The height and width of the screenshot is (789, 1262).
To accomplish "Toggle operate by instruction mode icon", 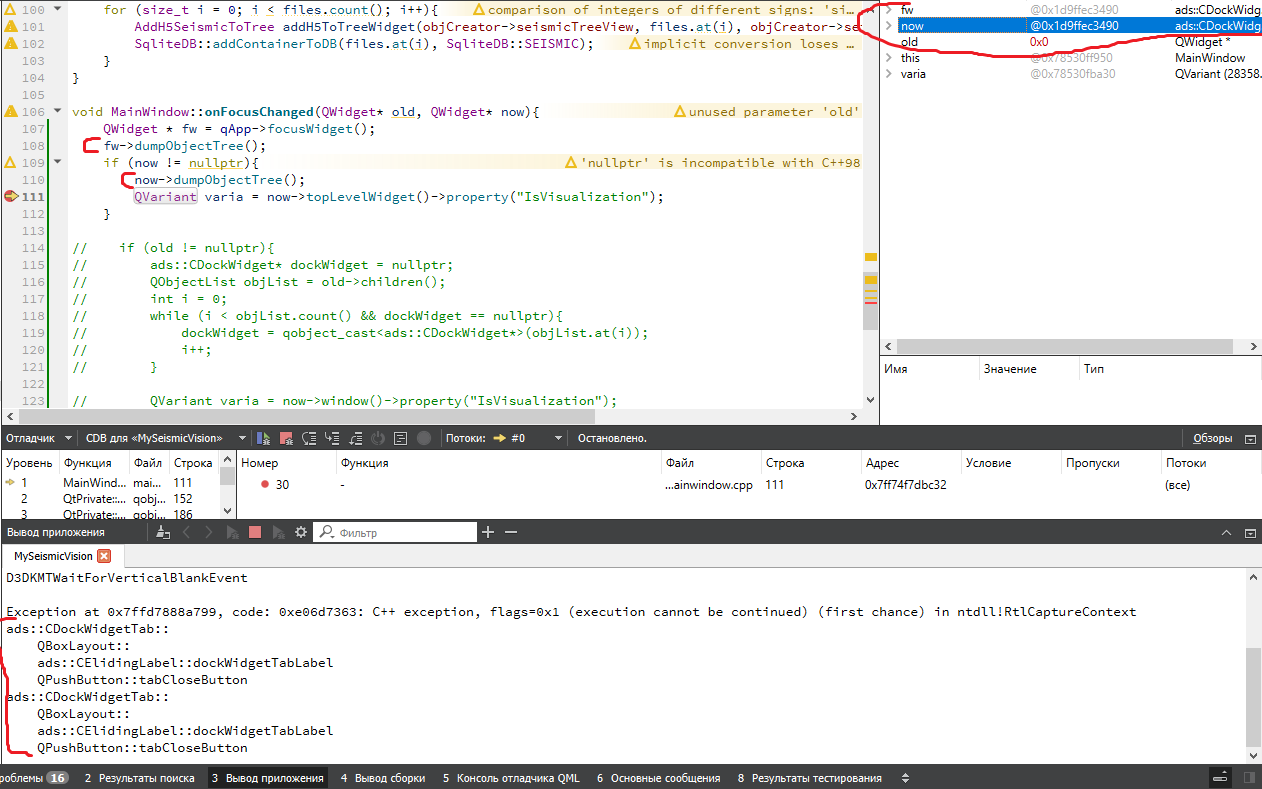I will 400,438.
